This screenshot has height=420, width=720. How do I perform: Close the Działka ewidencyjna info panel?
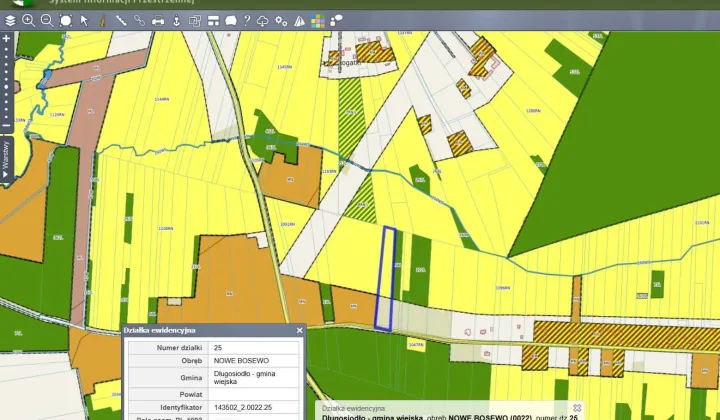[x=299, y=330]
